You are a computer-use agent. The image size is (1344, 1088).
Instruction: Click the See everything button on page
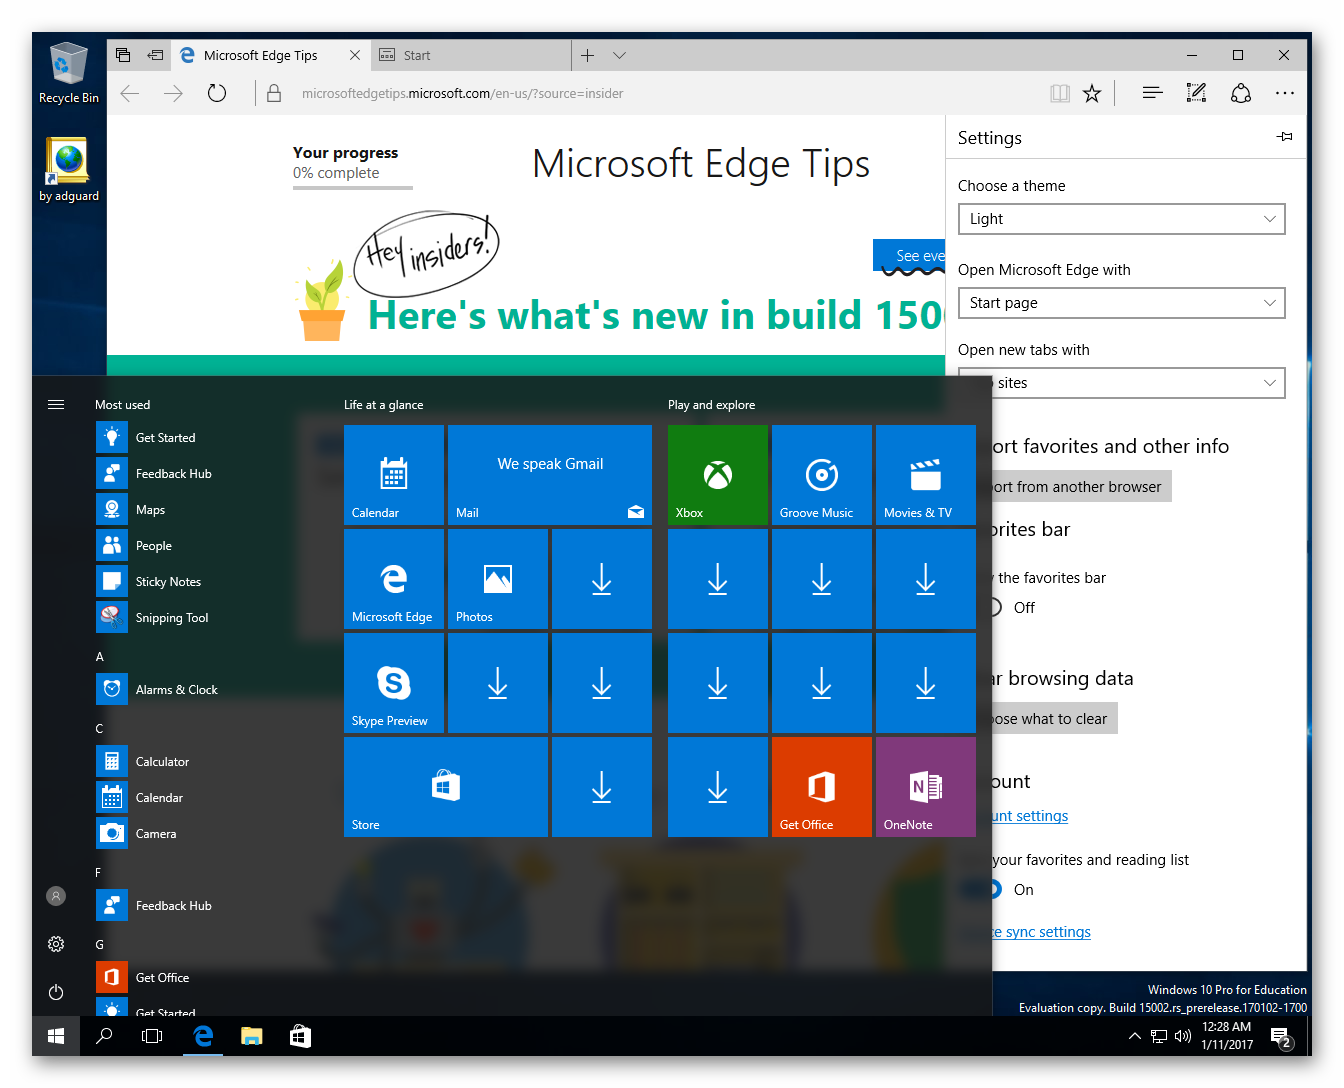pos(909,256)
